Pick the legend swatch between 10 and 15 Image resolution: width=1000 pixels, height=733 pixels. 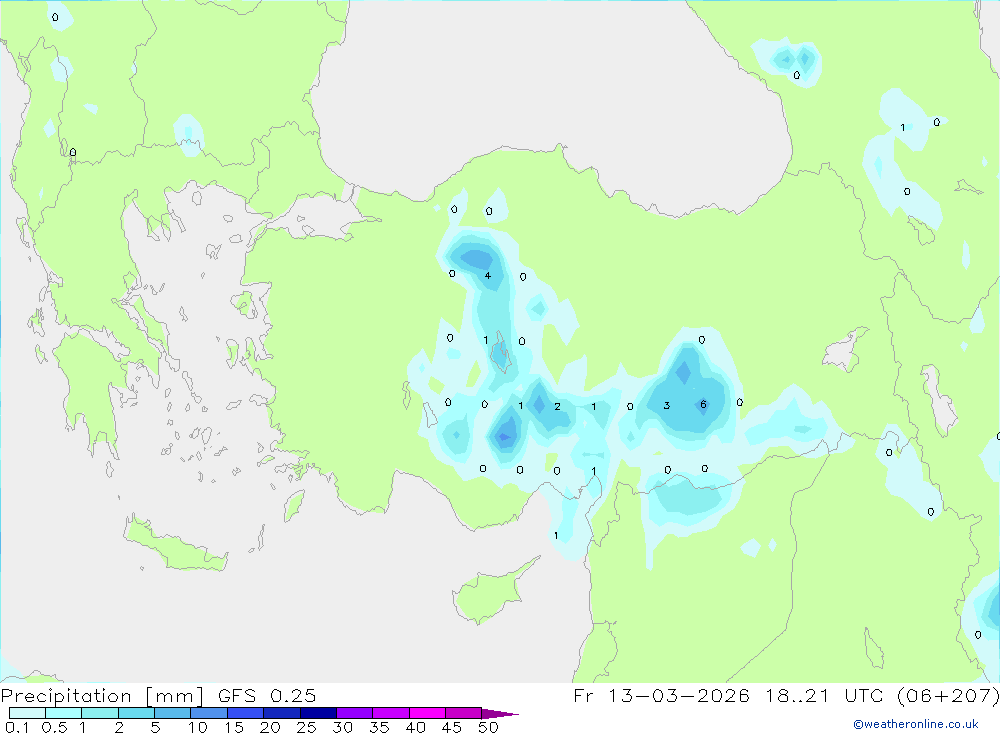coord(209,713)
